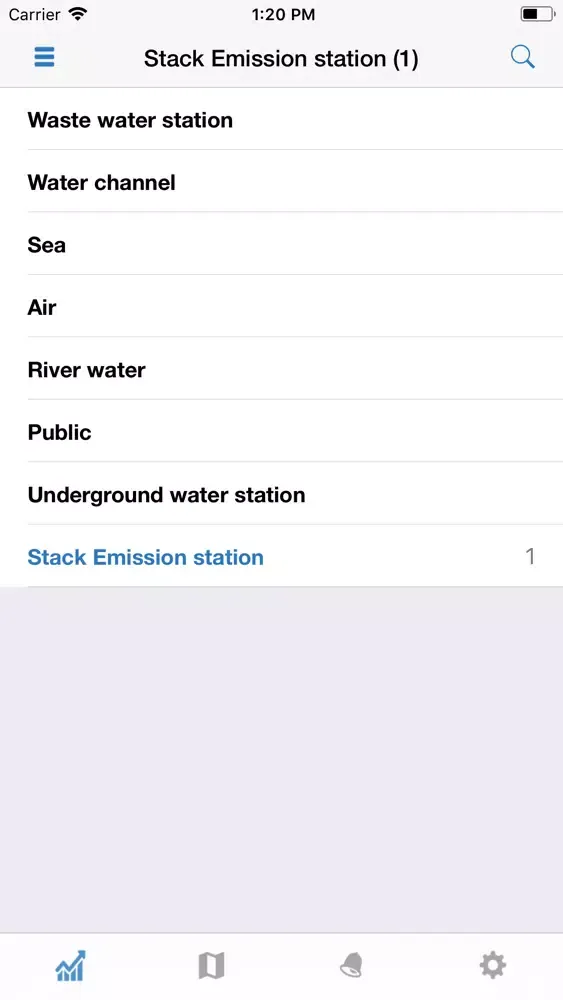Open the hamburger menu icon
This screenshot has width=563, height=1000.
(44, 57)
